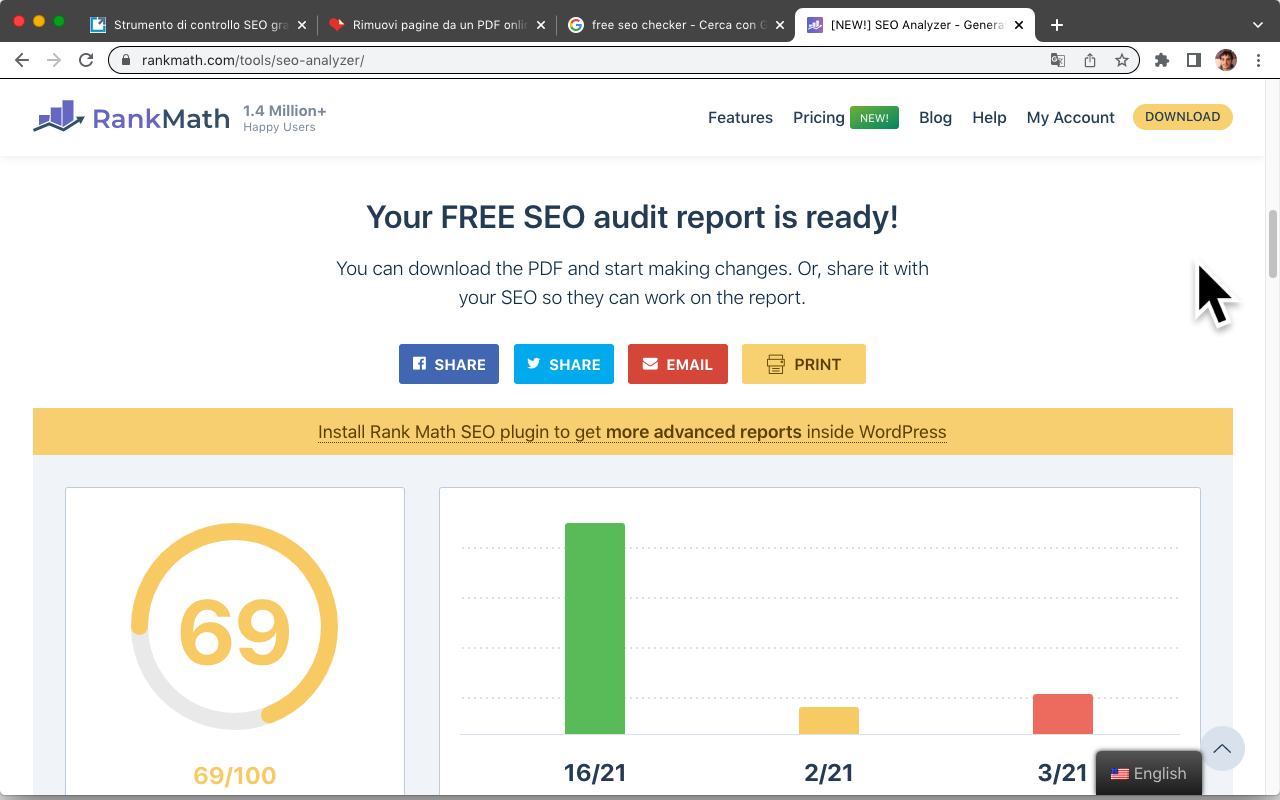This screenshot has height=800, width=1280.
Task: Open the Blog menu item
Action: click(x=935, y=117)
